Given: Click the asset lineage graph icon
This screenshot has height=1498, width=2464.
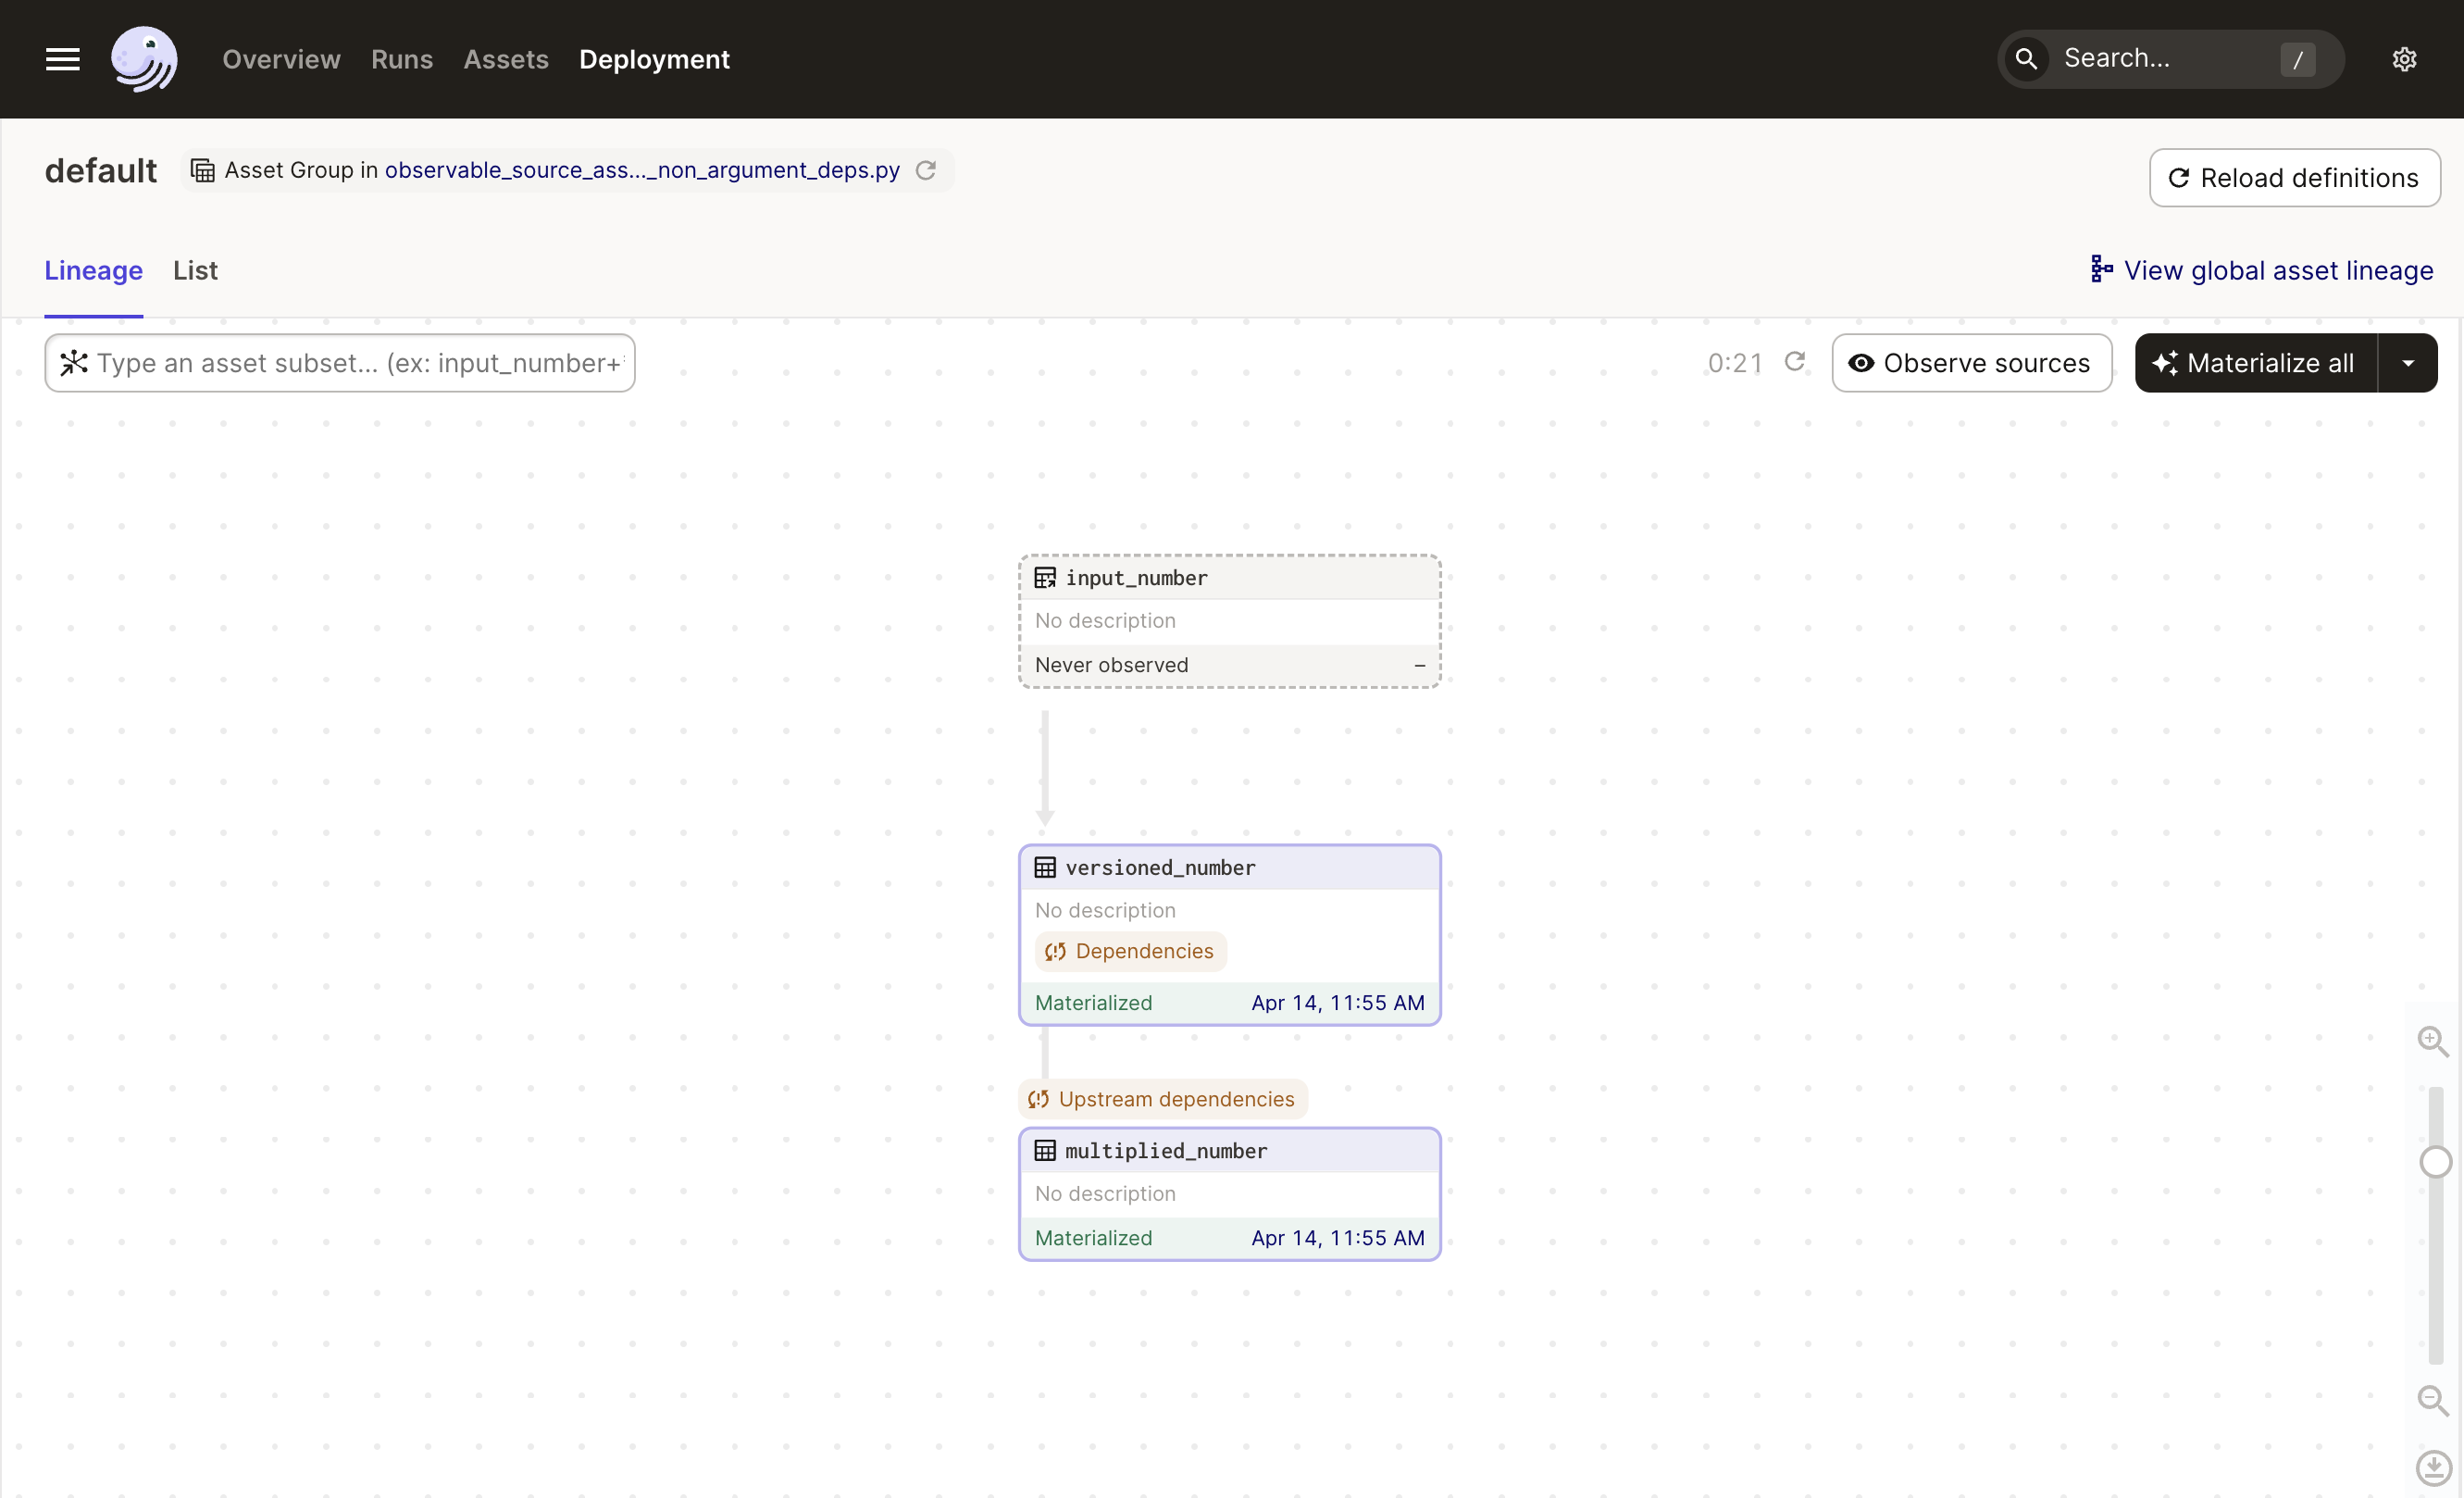Looking at the screenshot, I should [2099, 269].
